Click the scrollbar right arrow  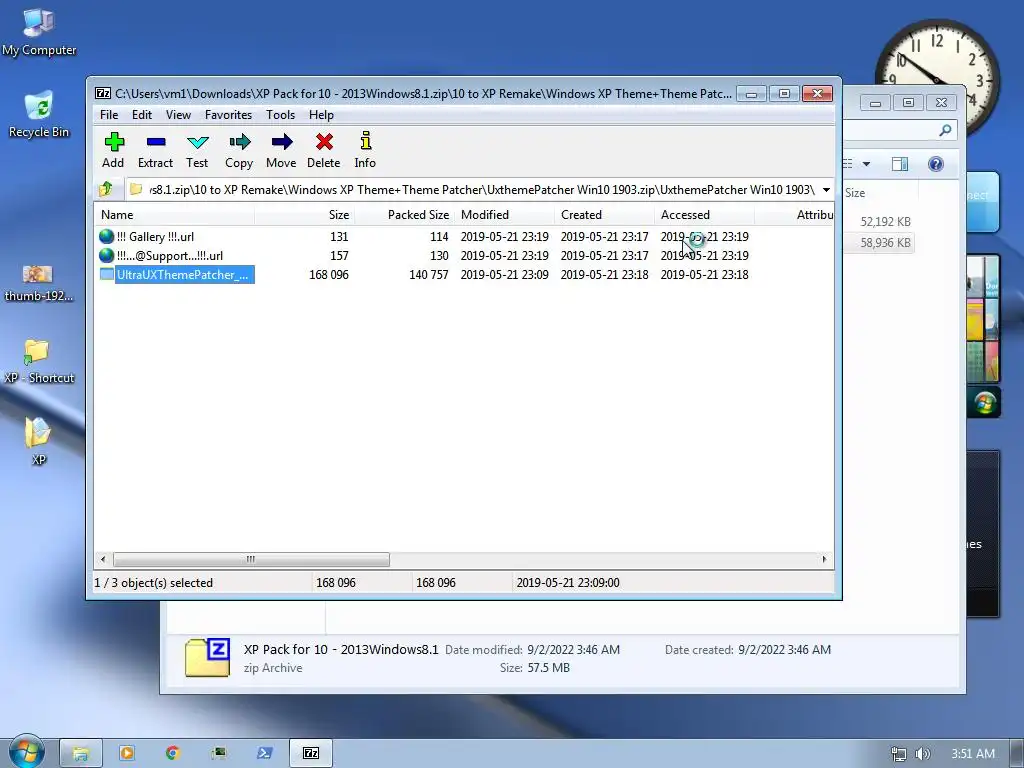(824, 559)
